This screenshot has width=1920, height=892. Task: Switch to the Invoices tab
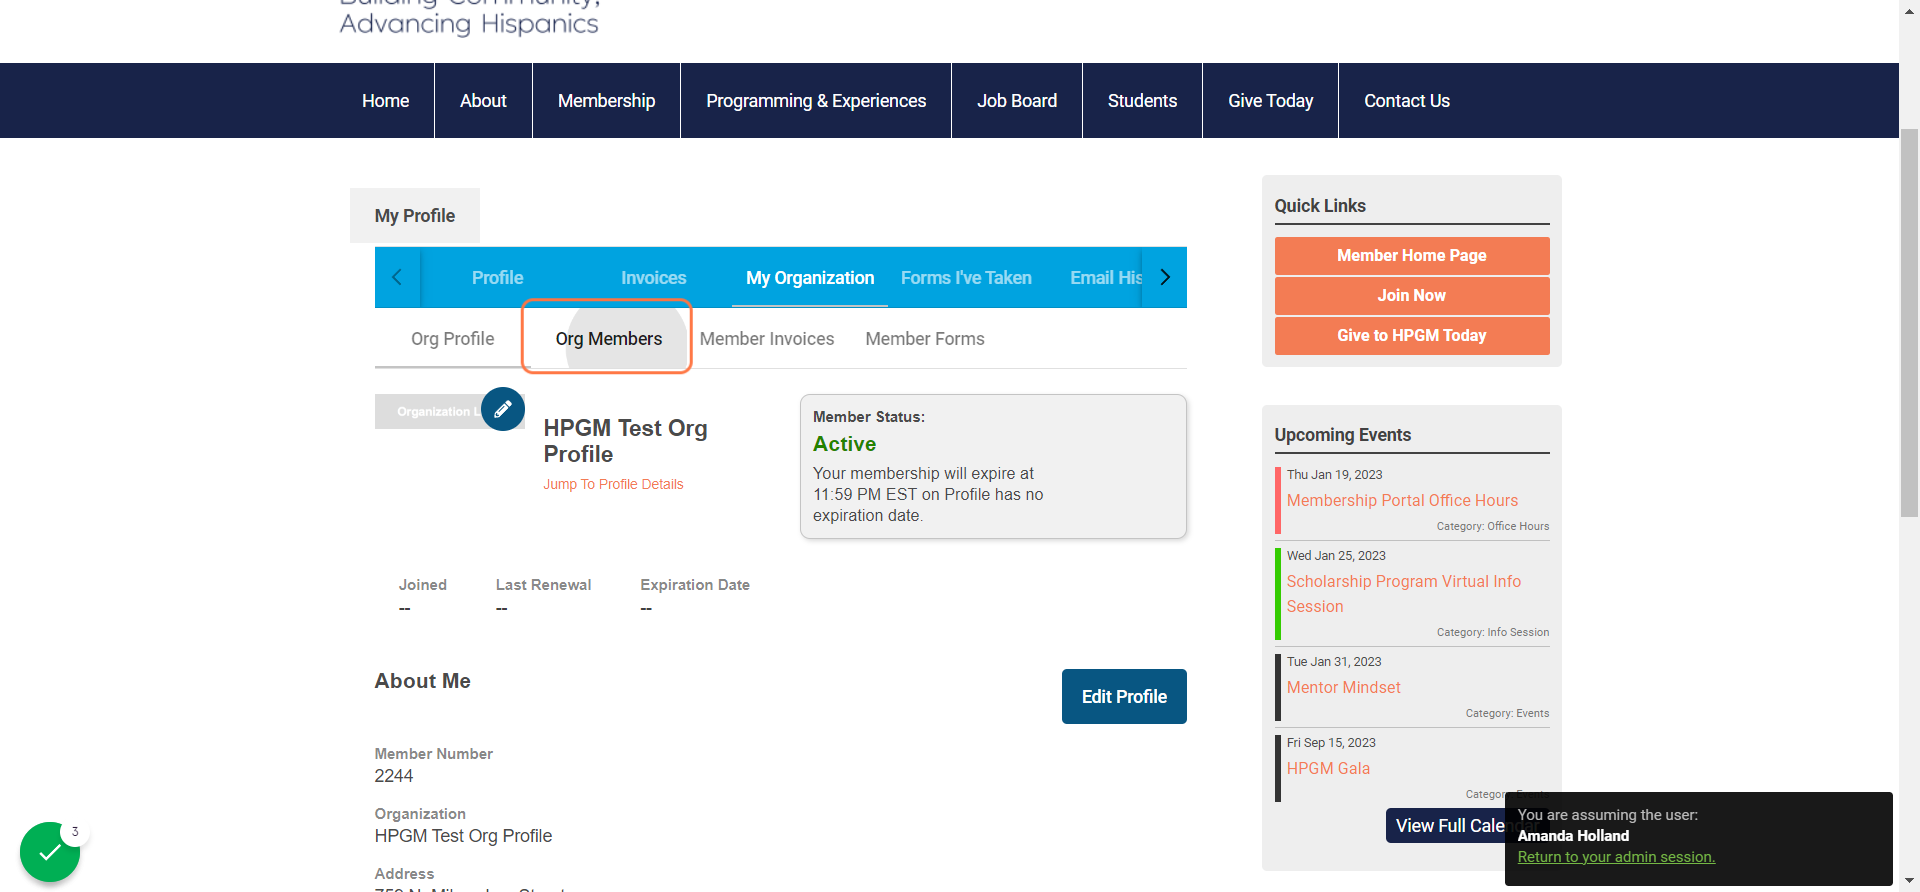tap(653, 278)
